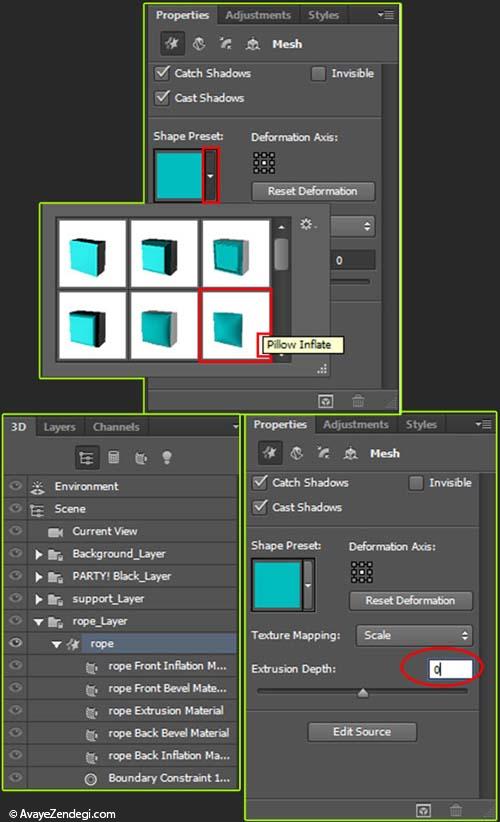Switch to Styles tab in lower panel
Screen dimensions: 500x822
421,425
